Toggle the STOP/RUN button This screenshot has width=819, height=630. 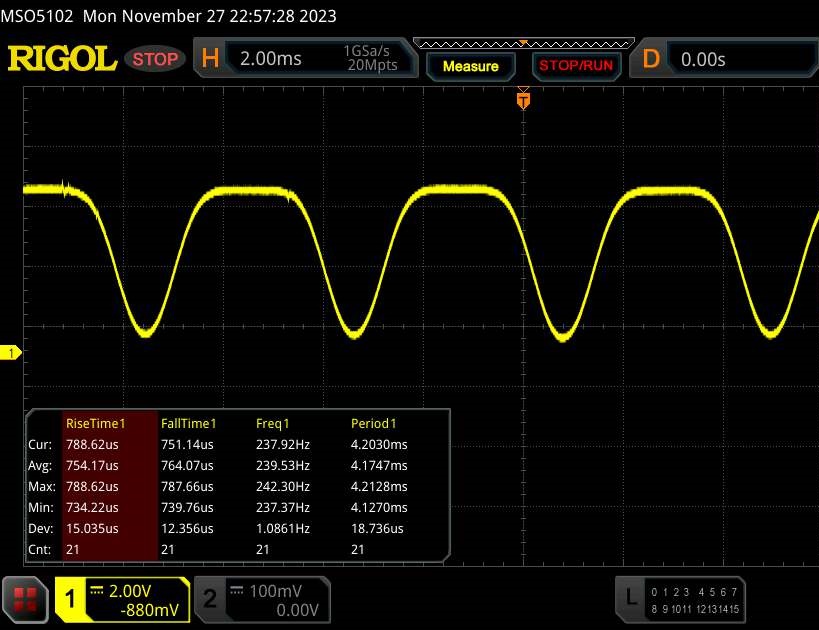pyautogui.click(x=576, y=65)
